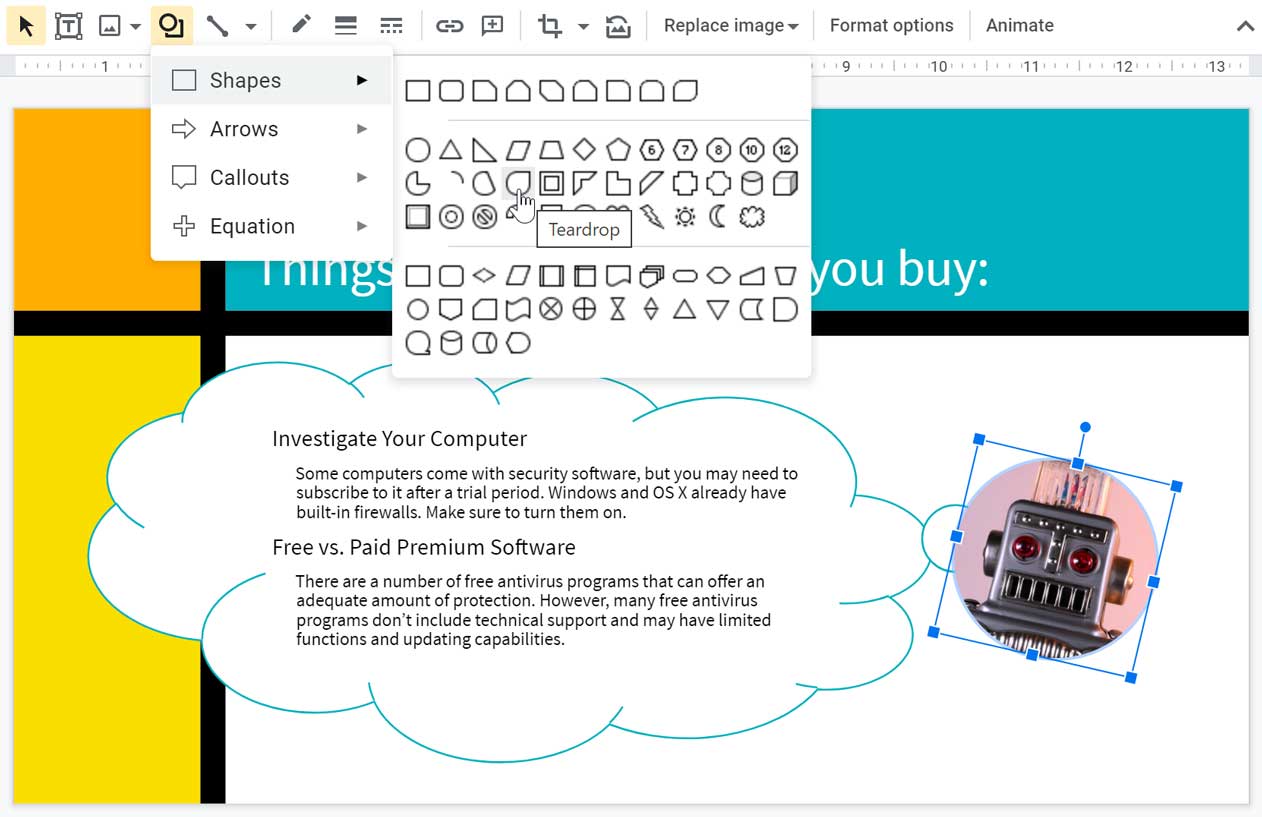Open the Replace image dropdown
Screen dimensions: 1262x817
(x=731, y=25)
